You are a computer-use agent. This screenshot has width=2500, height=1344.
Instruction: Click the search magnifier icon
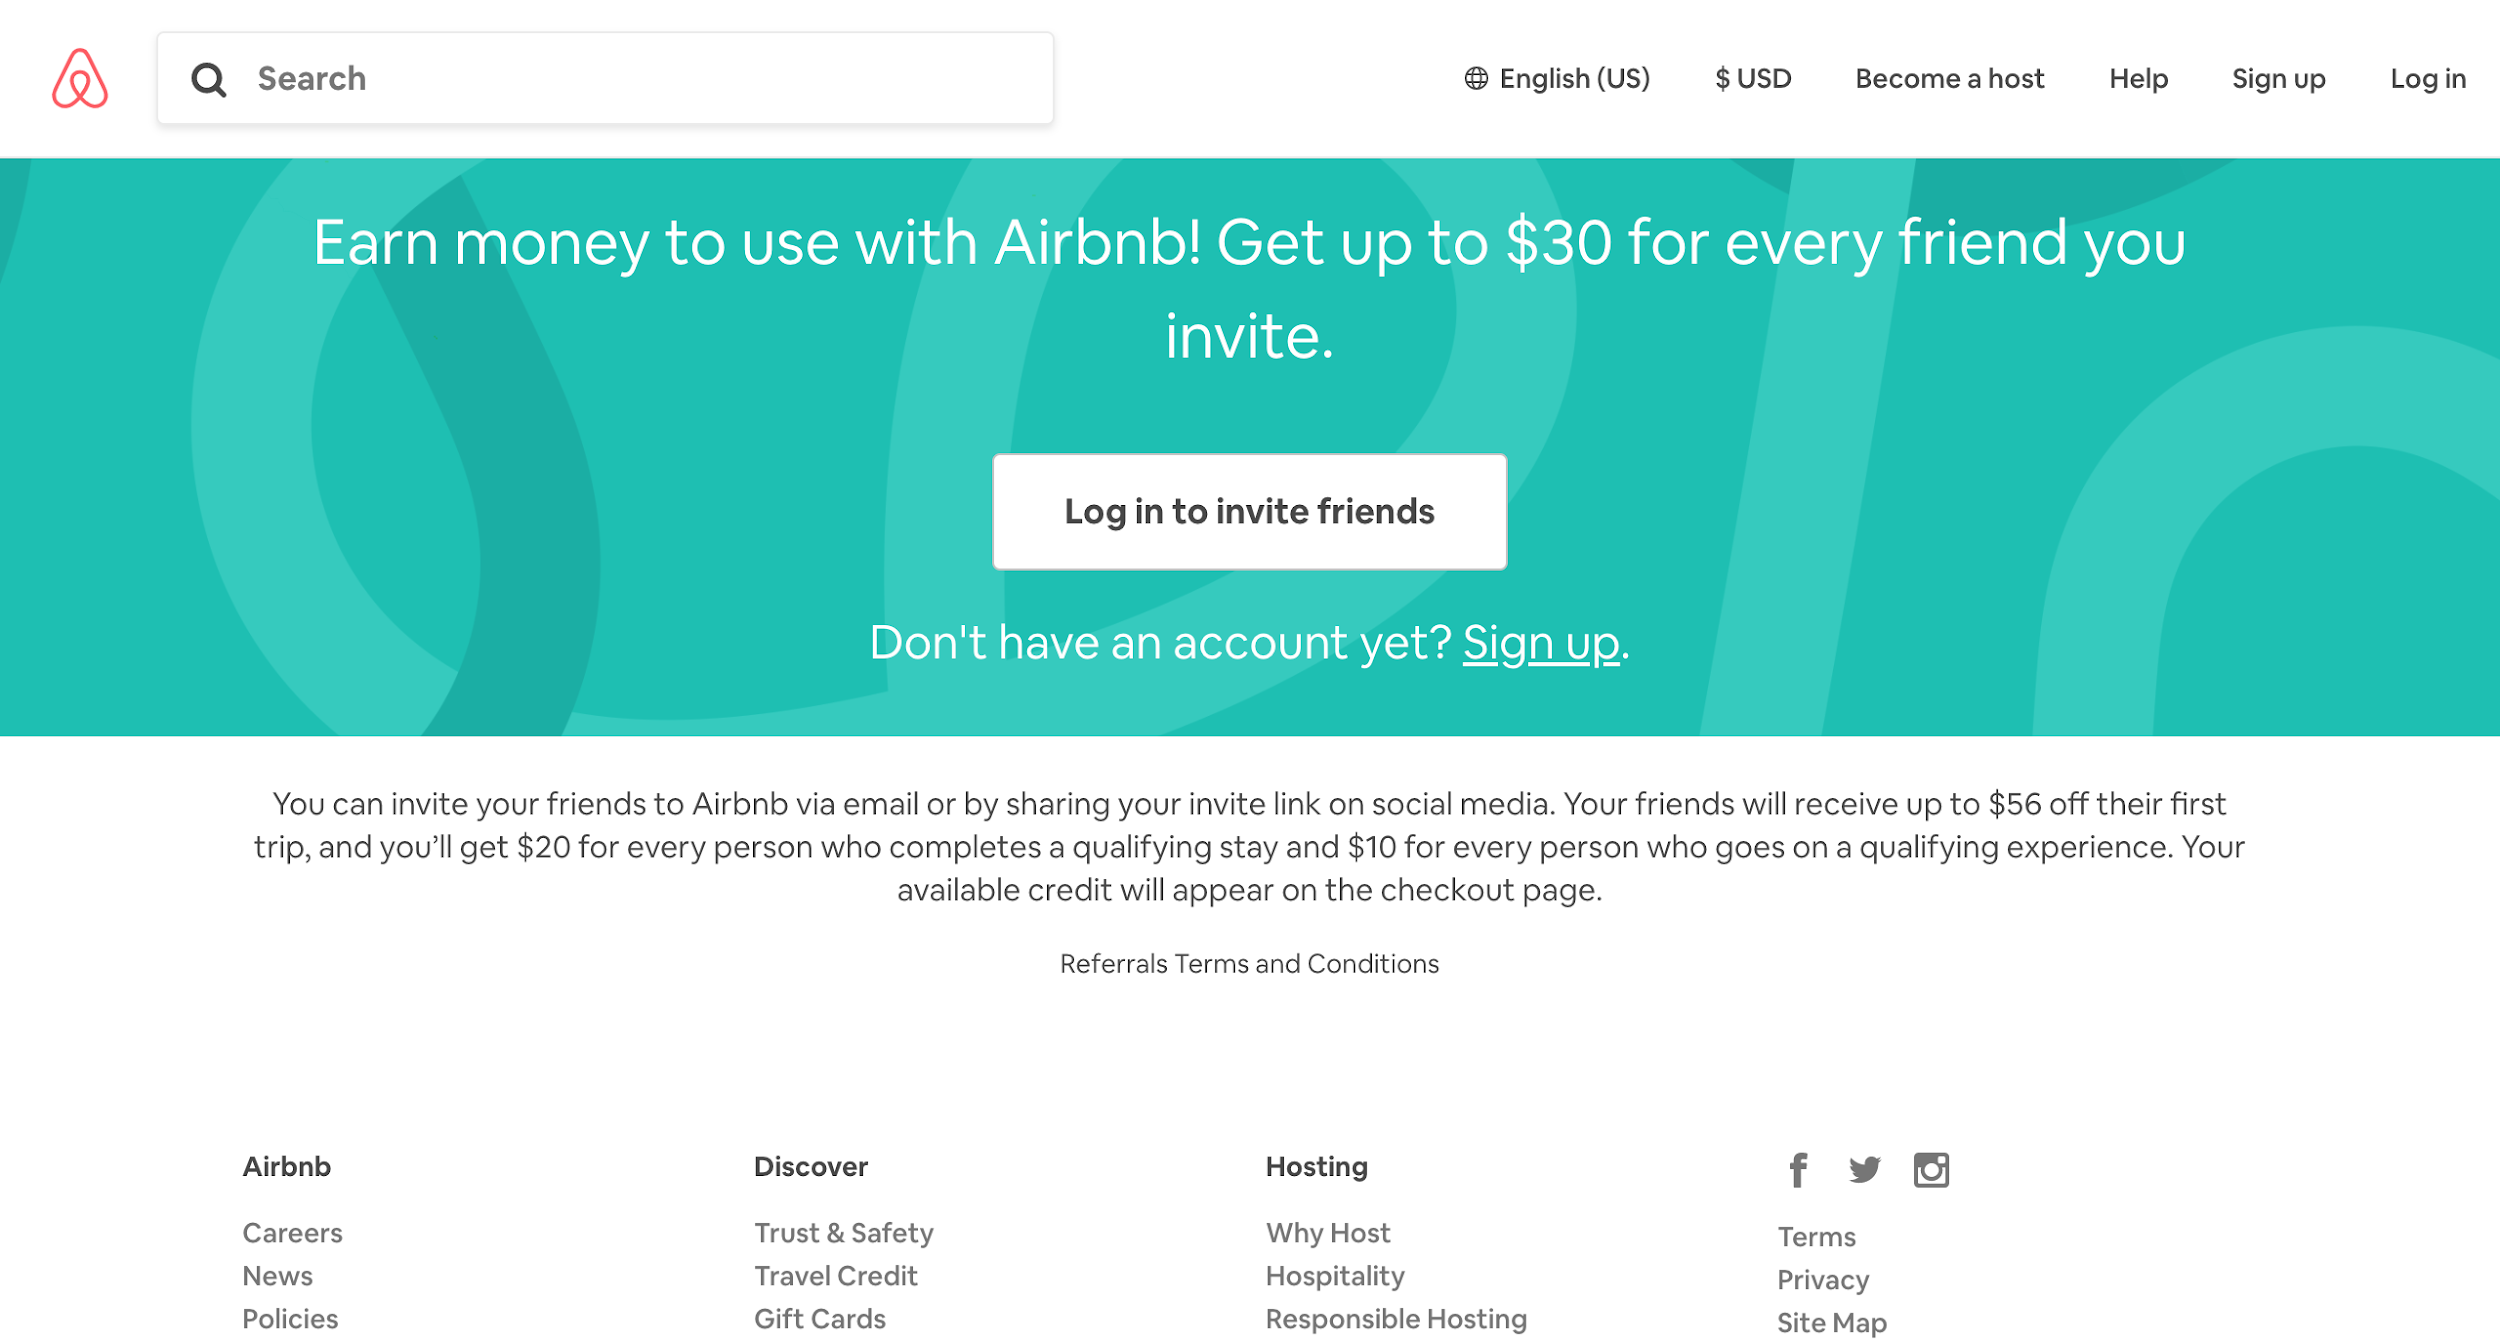coord(209,79)
